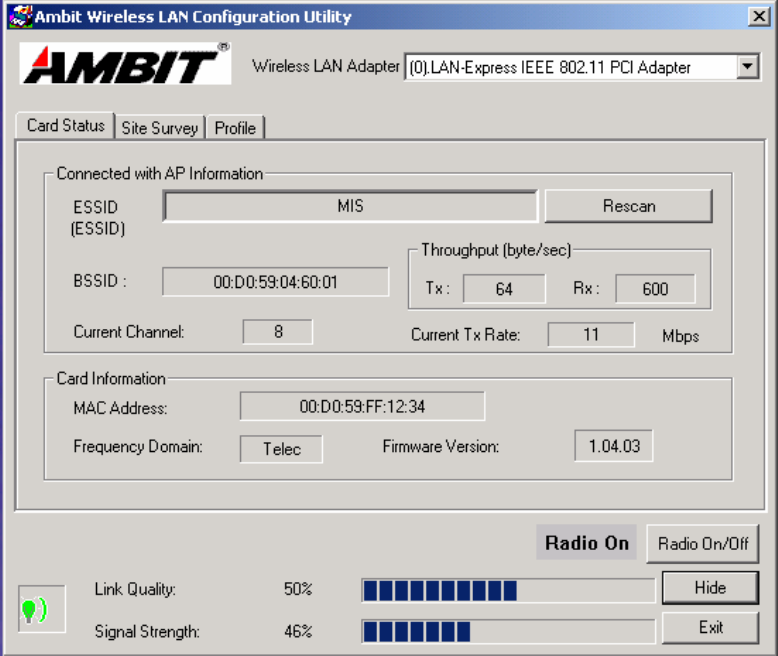Click the MAC Address label
778x656 pixels.
(120, 408)
